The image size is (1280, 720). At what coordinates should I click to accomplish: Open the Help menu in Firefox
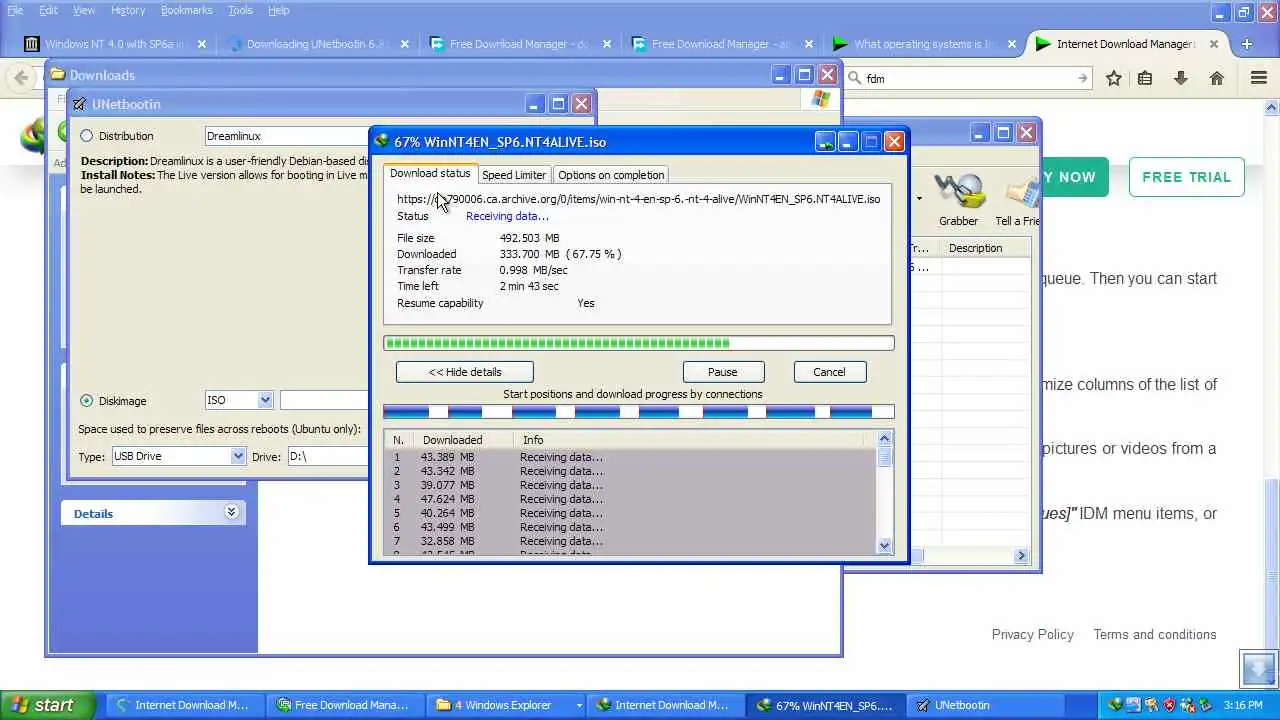(279, 10)
